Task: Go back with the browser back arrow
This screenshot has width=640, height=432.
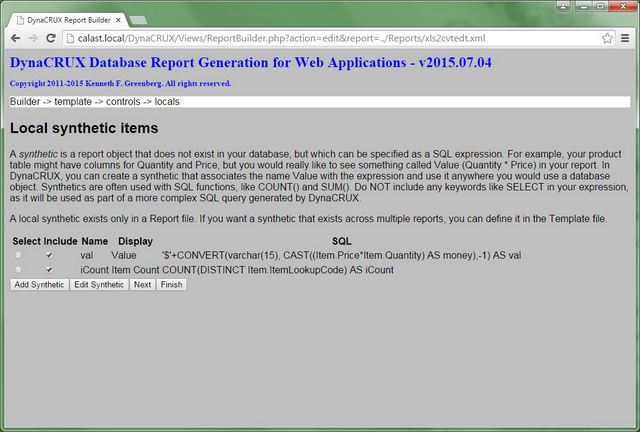Action: tap(16, 38)
